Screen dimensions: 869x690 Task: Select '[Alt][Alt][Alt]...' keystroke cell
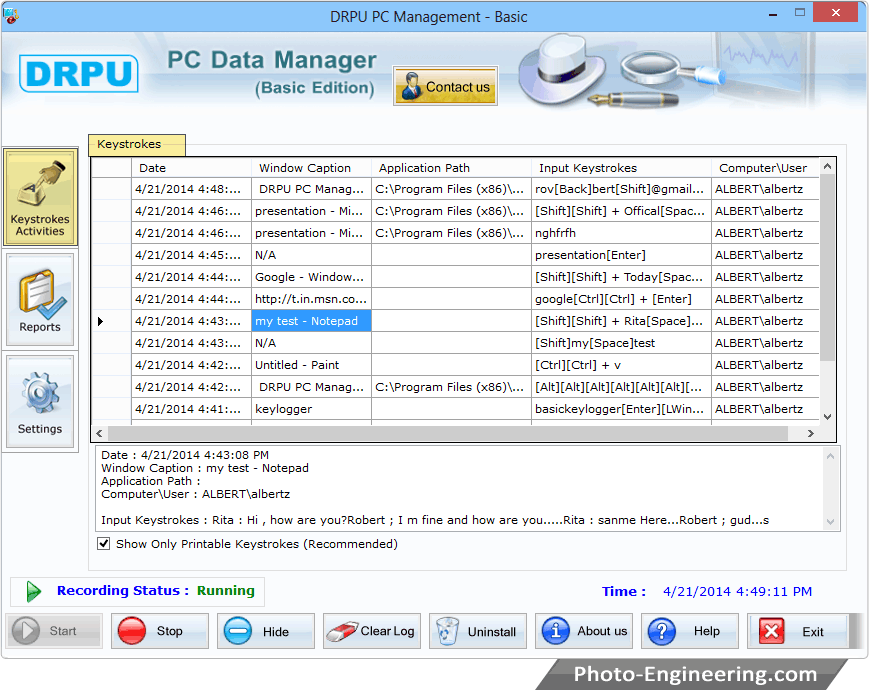621,387
